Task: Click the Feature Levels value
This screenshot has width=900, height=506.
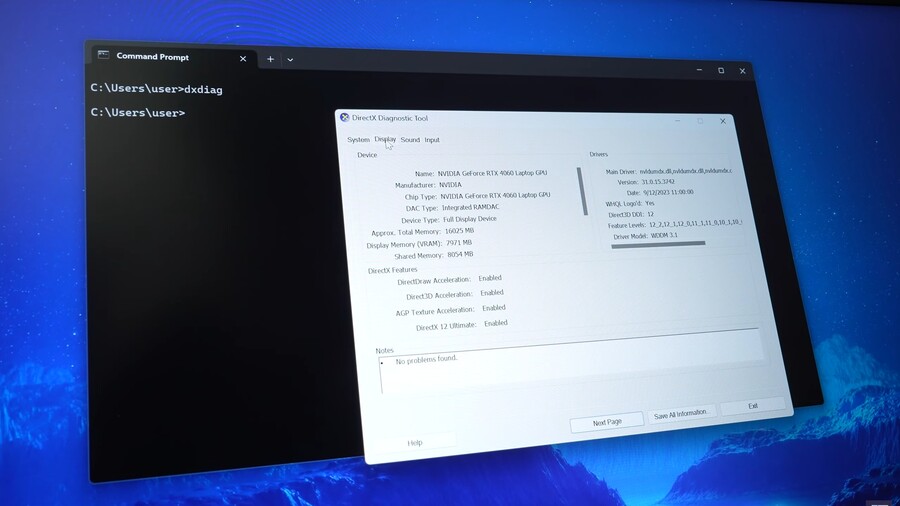Action: click(695, 223)
